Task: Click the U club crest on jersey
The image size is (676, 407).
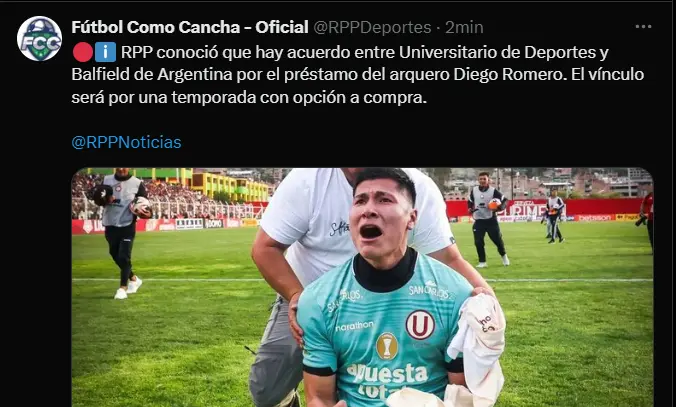Action: coord(420,325)
